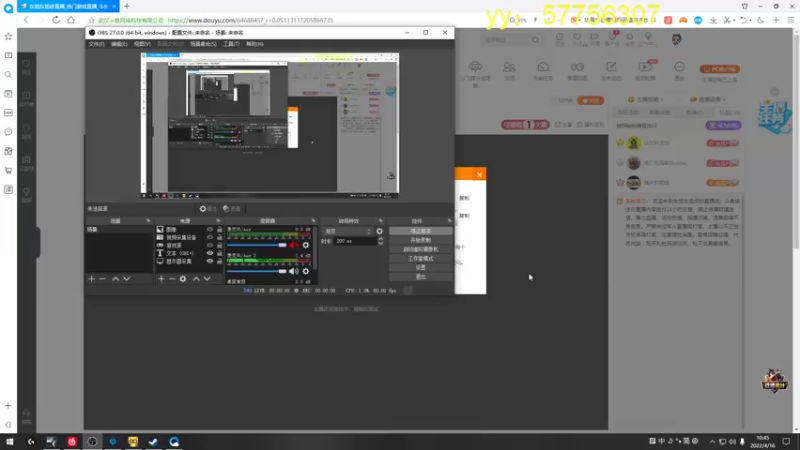Click Exit (退出) button in OBS Controls
800x450 pixels.
click(420, 277)
